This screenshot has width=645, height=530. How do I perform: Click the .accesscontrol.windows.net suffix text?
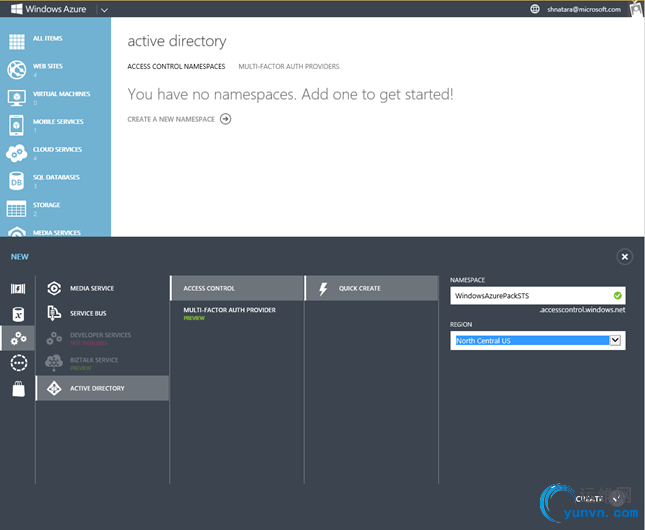pyautogui.click(x=582, y=310)
